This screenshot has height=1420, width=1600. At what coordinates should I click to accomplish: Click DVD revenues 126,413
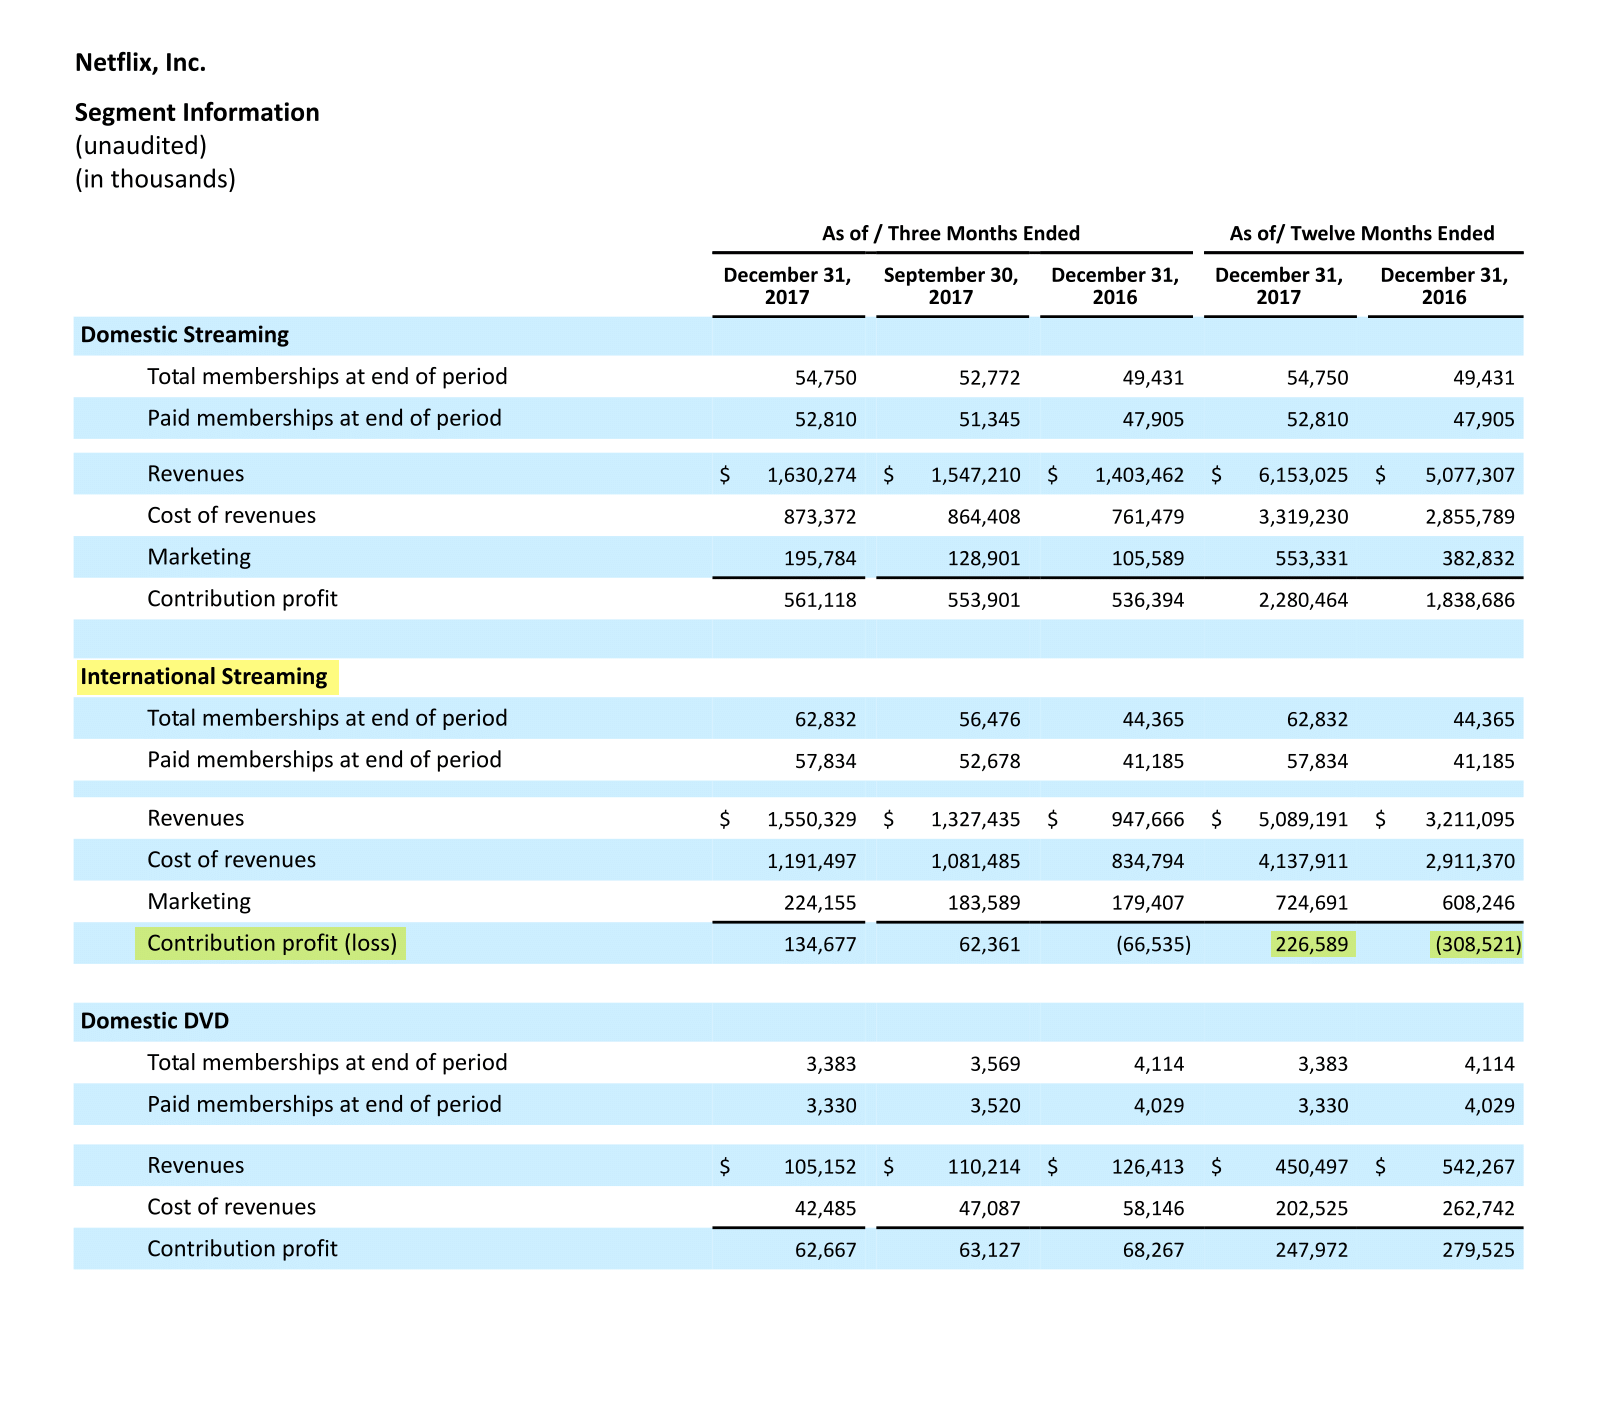1148,1167
